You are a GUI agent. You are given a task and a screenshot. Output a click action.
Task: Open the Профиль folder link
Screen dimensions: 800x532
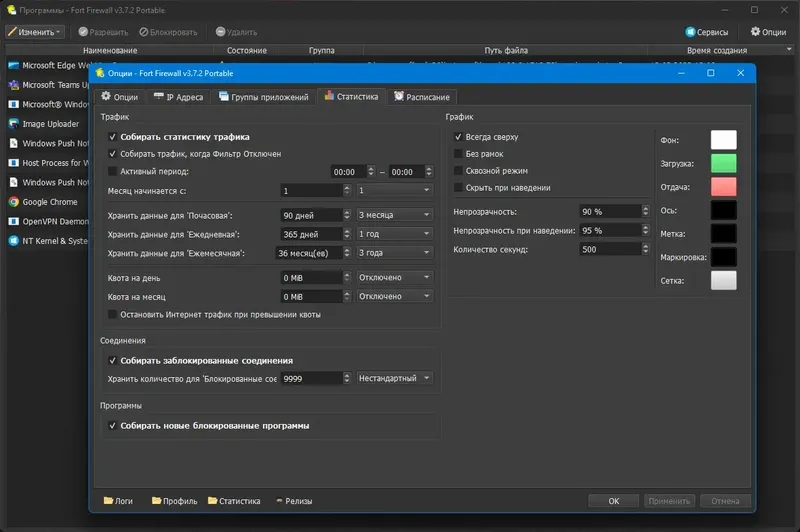click(x=174, y=501)
